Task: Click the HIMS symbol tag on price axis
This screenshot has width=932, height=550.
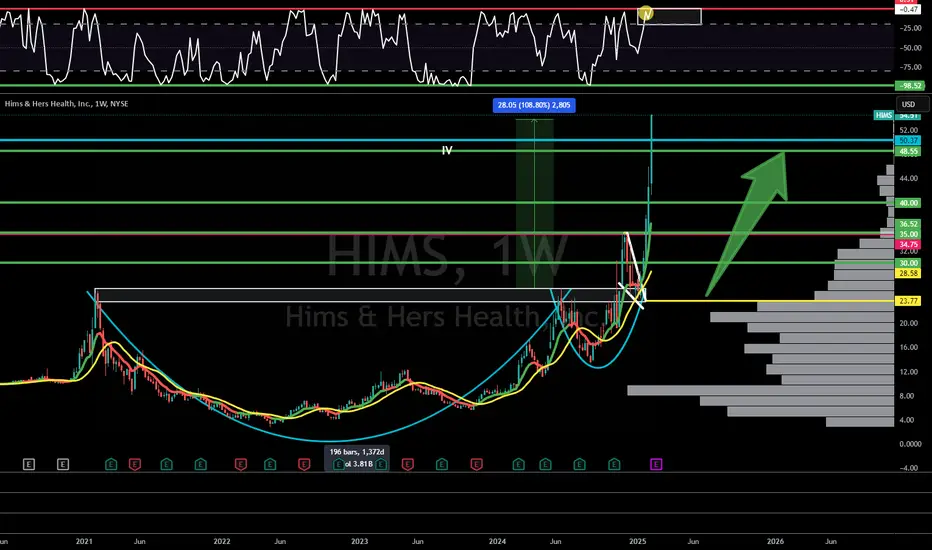Action: pos(883,115)
